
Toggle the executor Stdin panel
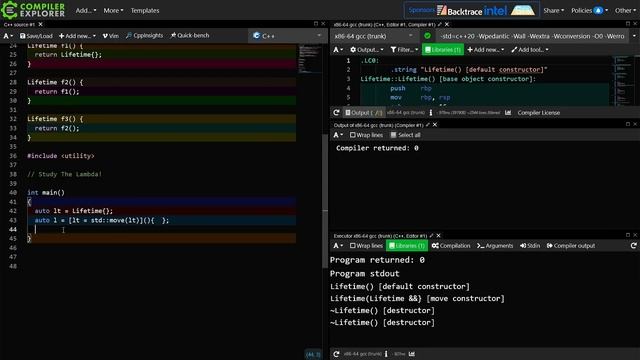(529, 246)
